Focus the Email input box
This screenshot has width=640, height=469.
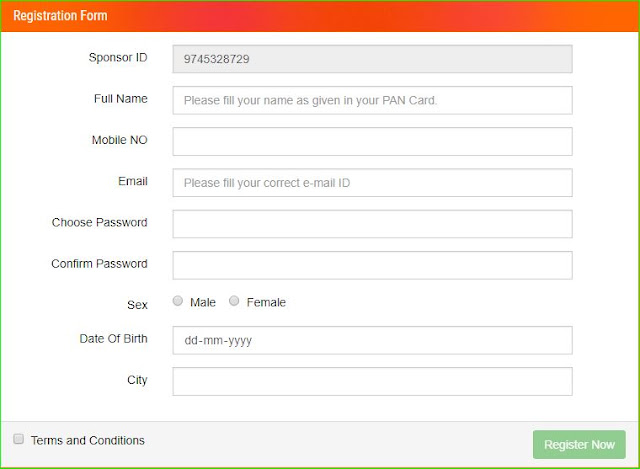[372, 183]
